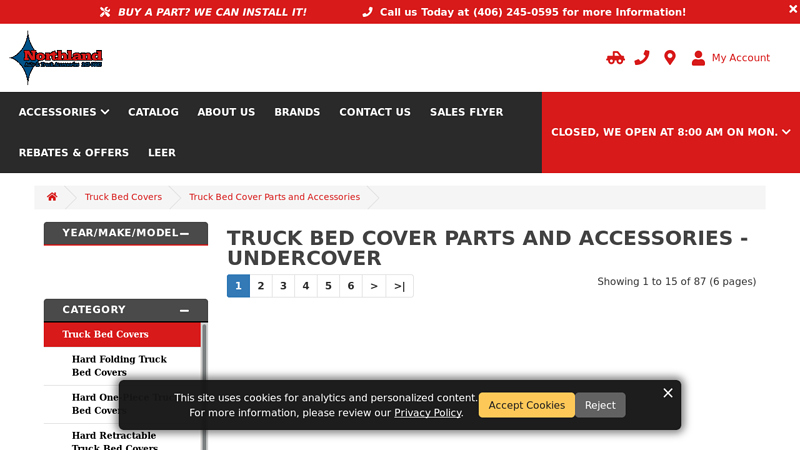Viewport: 800px width, 450px height.
Task: Open My Account link
Action: coord(741,58)
